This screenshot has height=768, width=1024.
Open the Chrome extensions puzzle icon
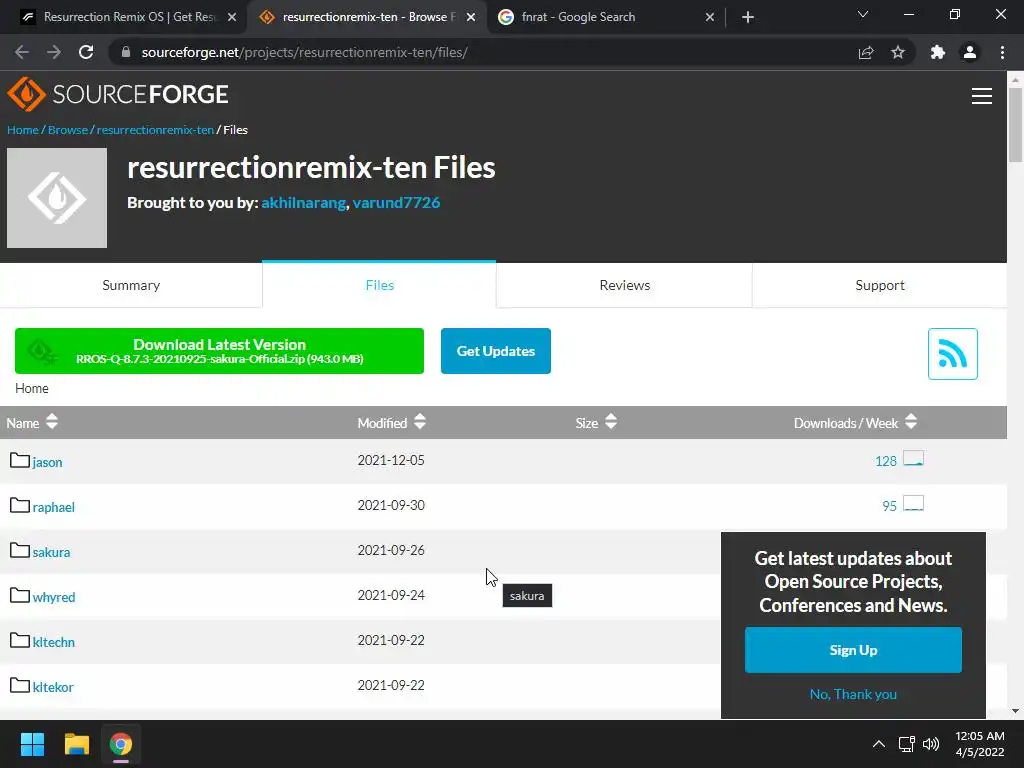[x=938, y=52]
